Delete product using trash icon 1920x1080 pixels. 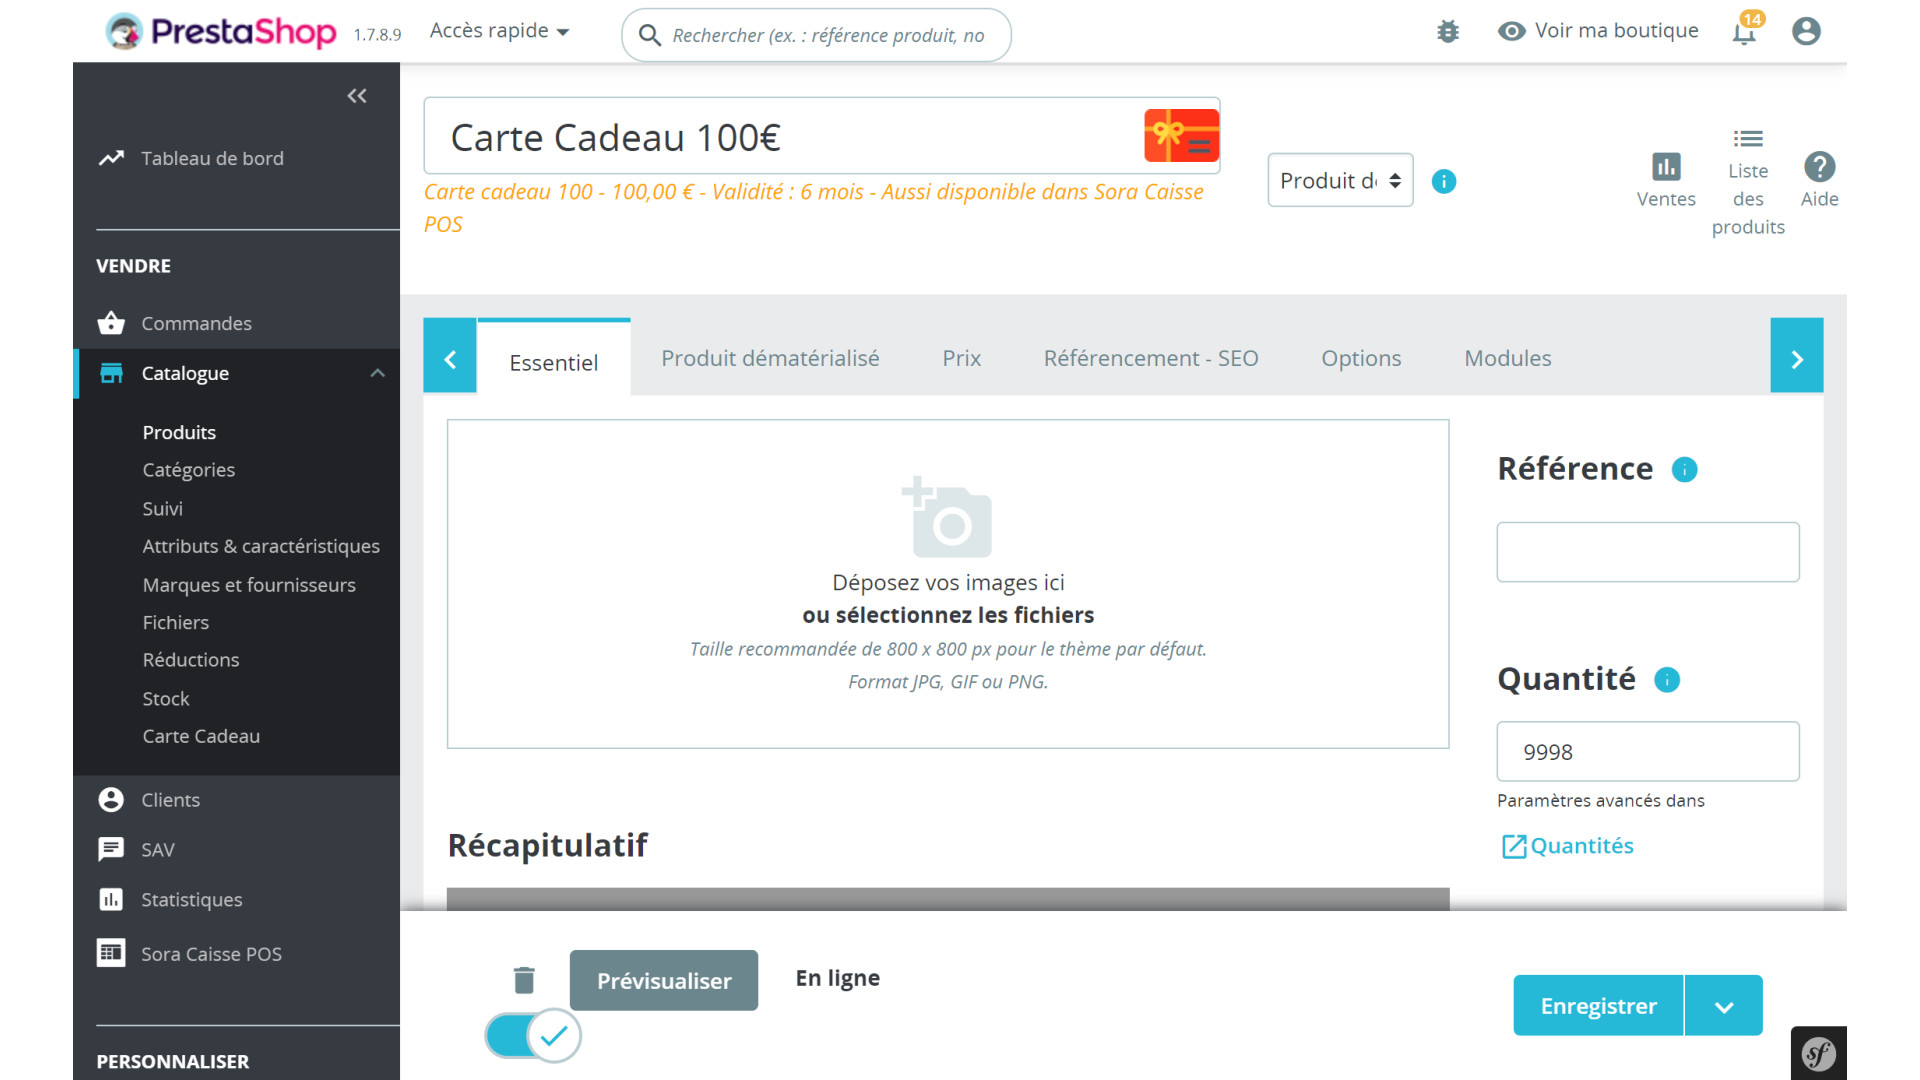pos(524,980)
